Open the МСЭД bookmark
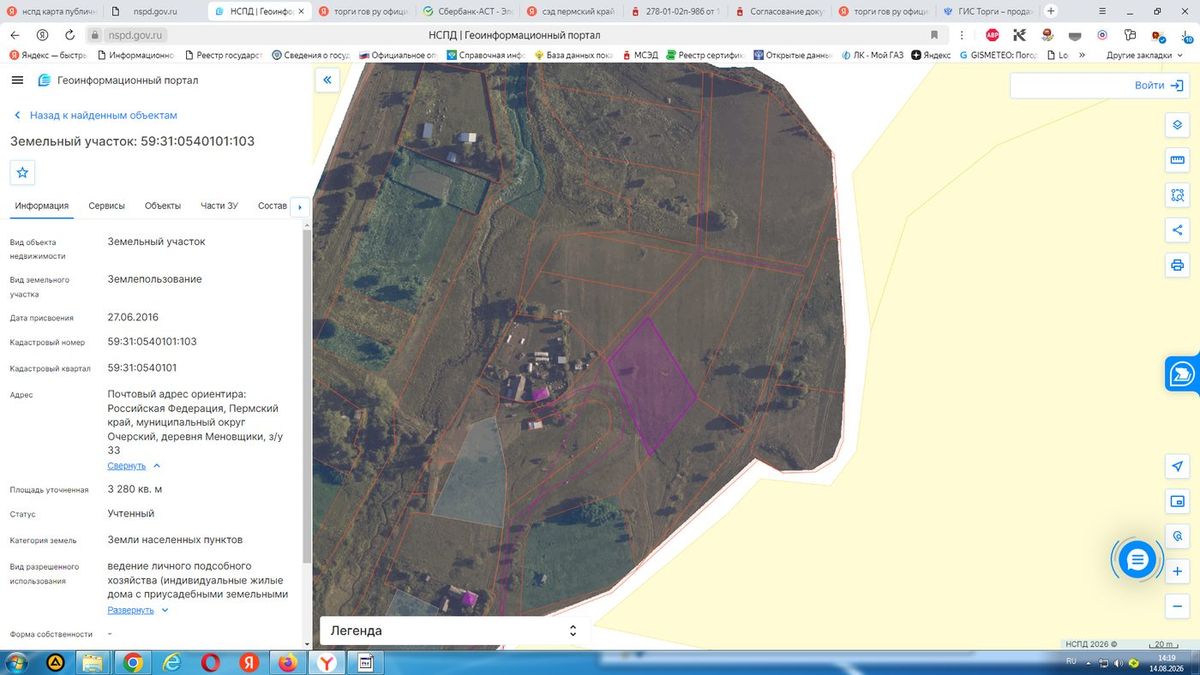This screenshot has width=1200, height=675. 640,55
